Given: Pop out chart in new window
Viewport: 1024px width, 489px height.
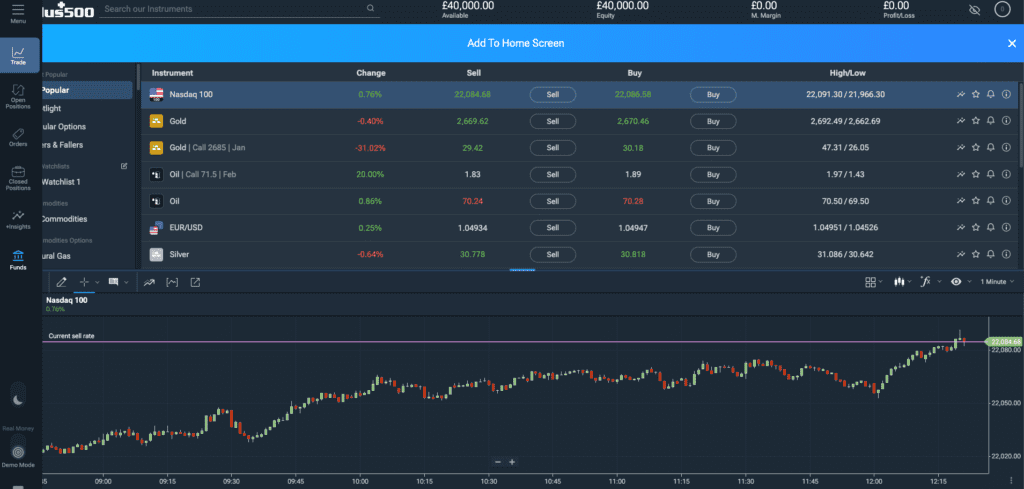Looking at the screenshot, I should 195,282.
